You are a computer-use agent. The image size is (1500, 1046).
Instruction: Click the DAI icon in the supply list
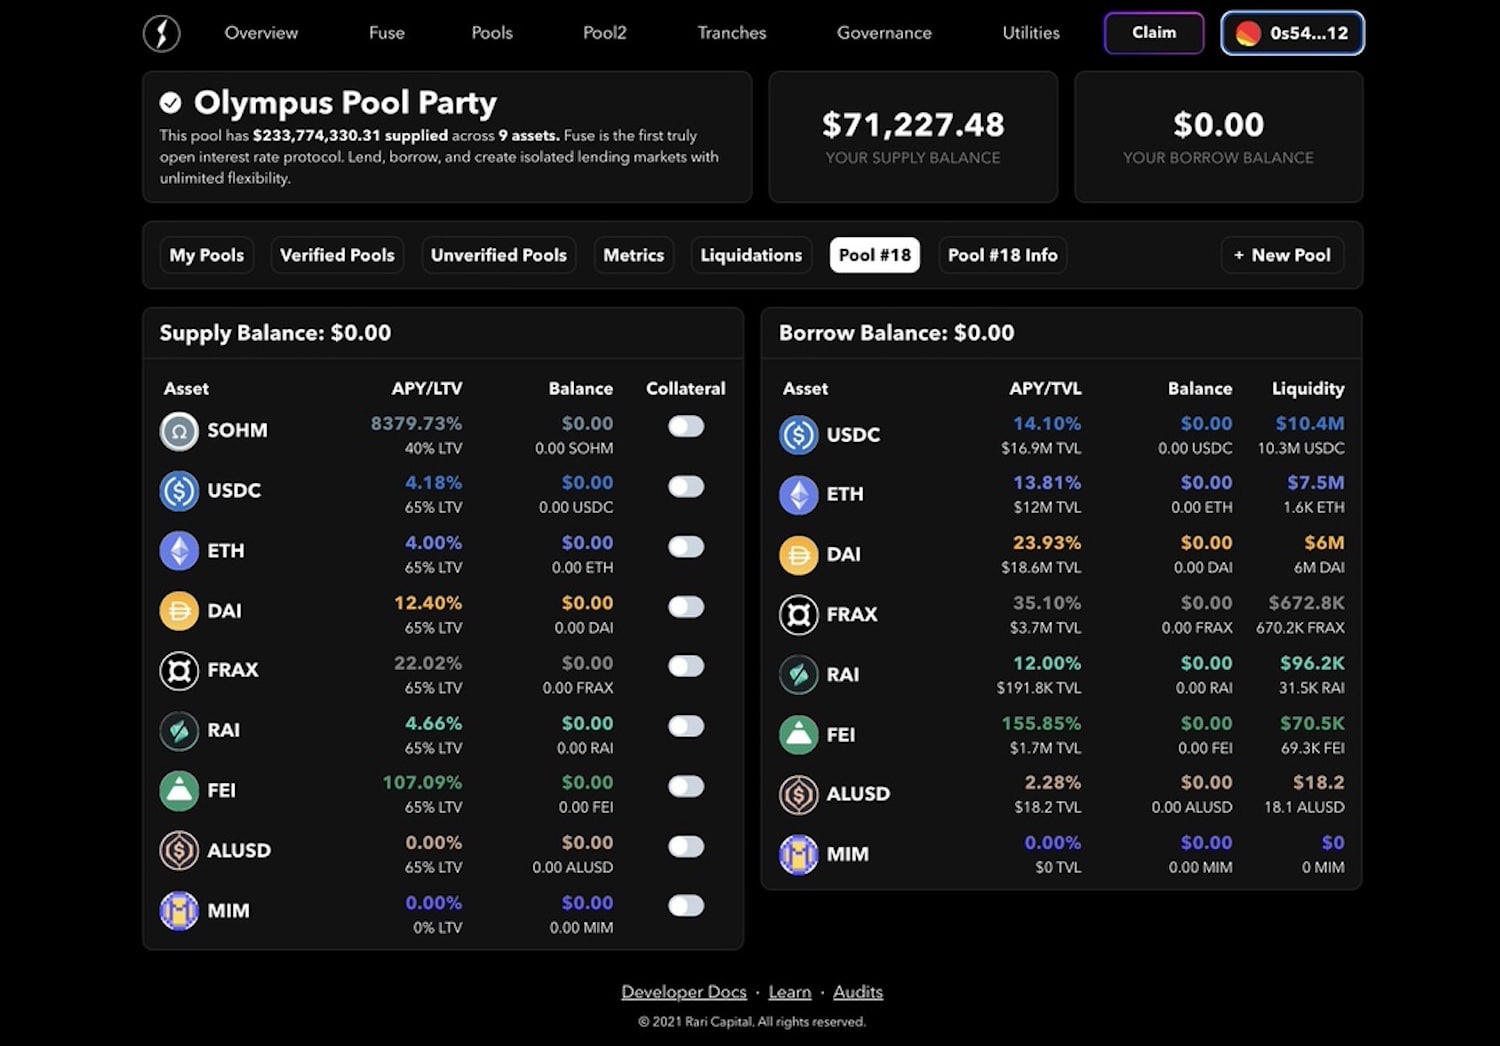[x=179, y=611]
